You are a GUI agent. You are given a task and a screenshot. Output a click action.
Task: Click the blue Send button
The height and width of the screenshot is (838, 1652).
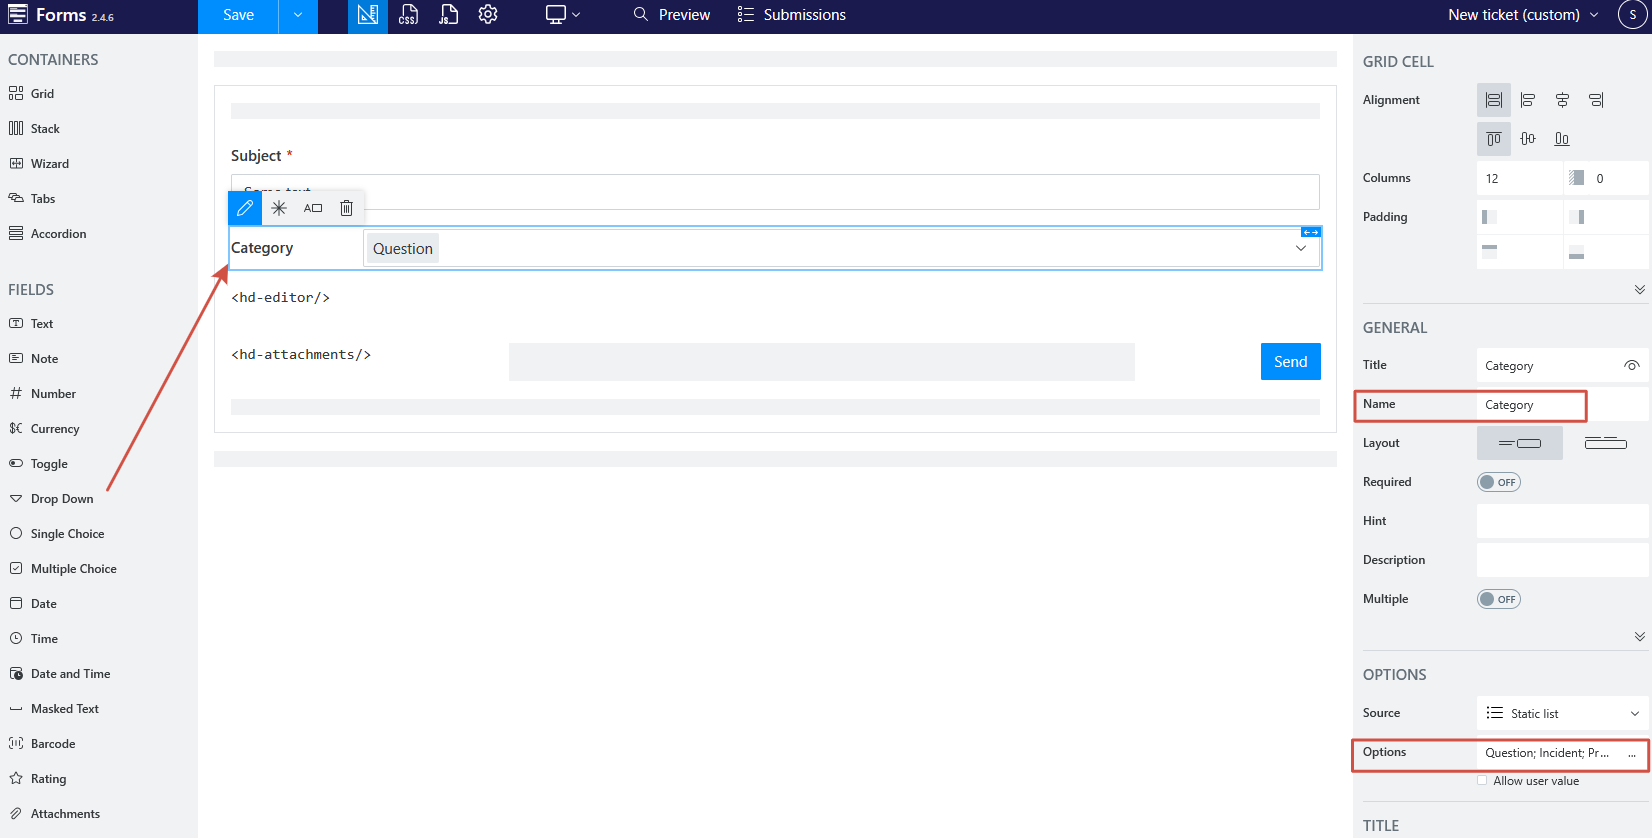point(1290,362)
